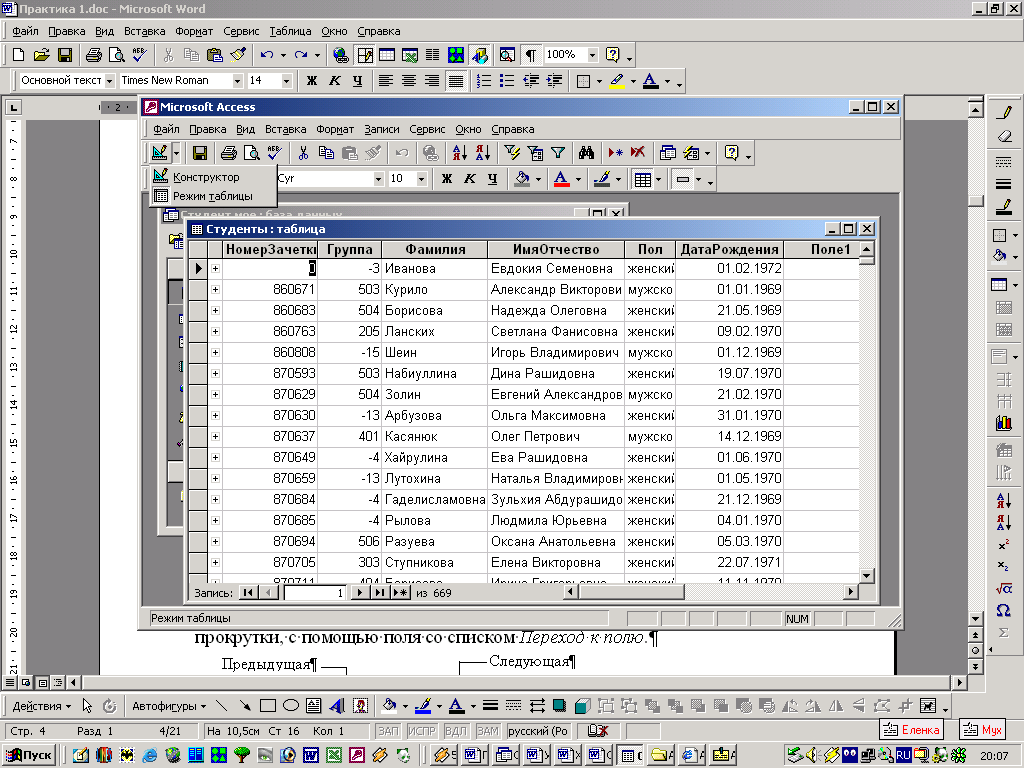Open Word's Таблица menu
The width and height of the screenshot is (1024, 768).
point(290,31)
